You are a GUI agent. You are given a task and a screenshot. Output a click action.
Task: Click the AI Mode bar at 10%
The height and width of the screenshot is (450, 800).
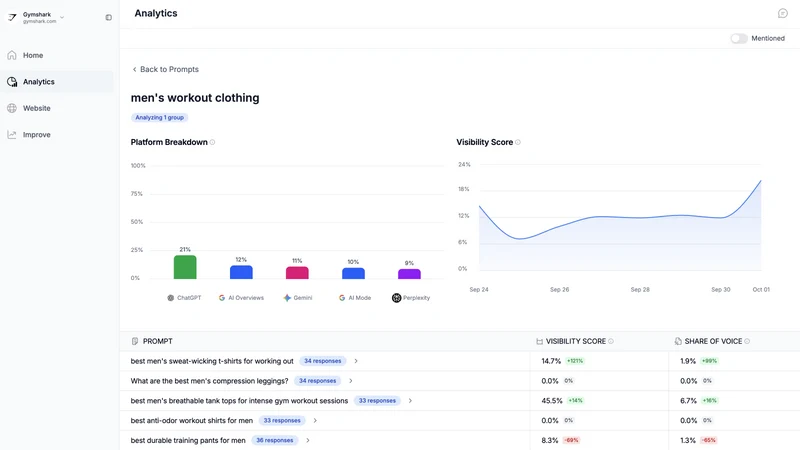click(353, 273)
